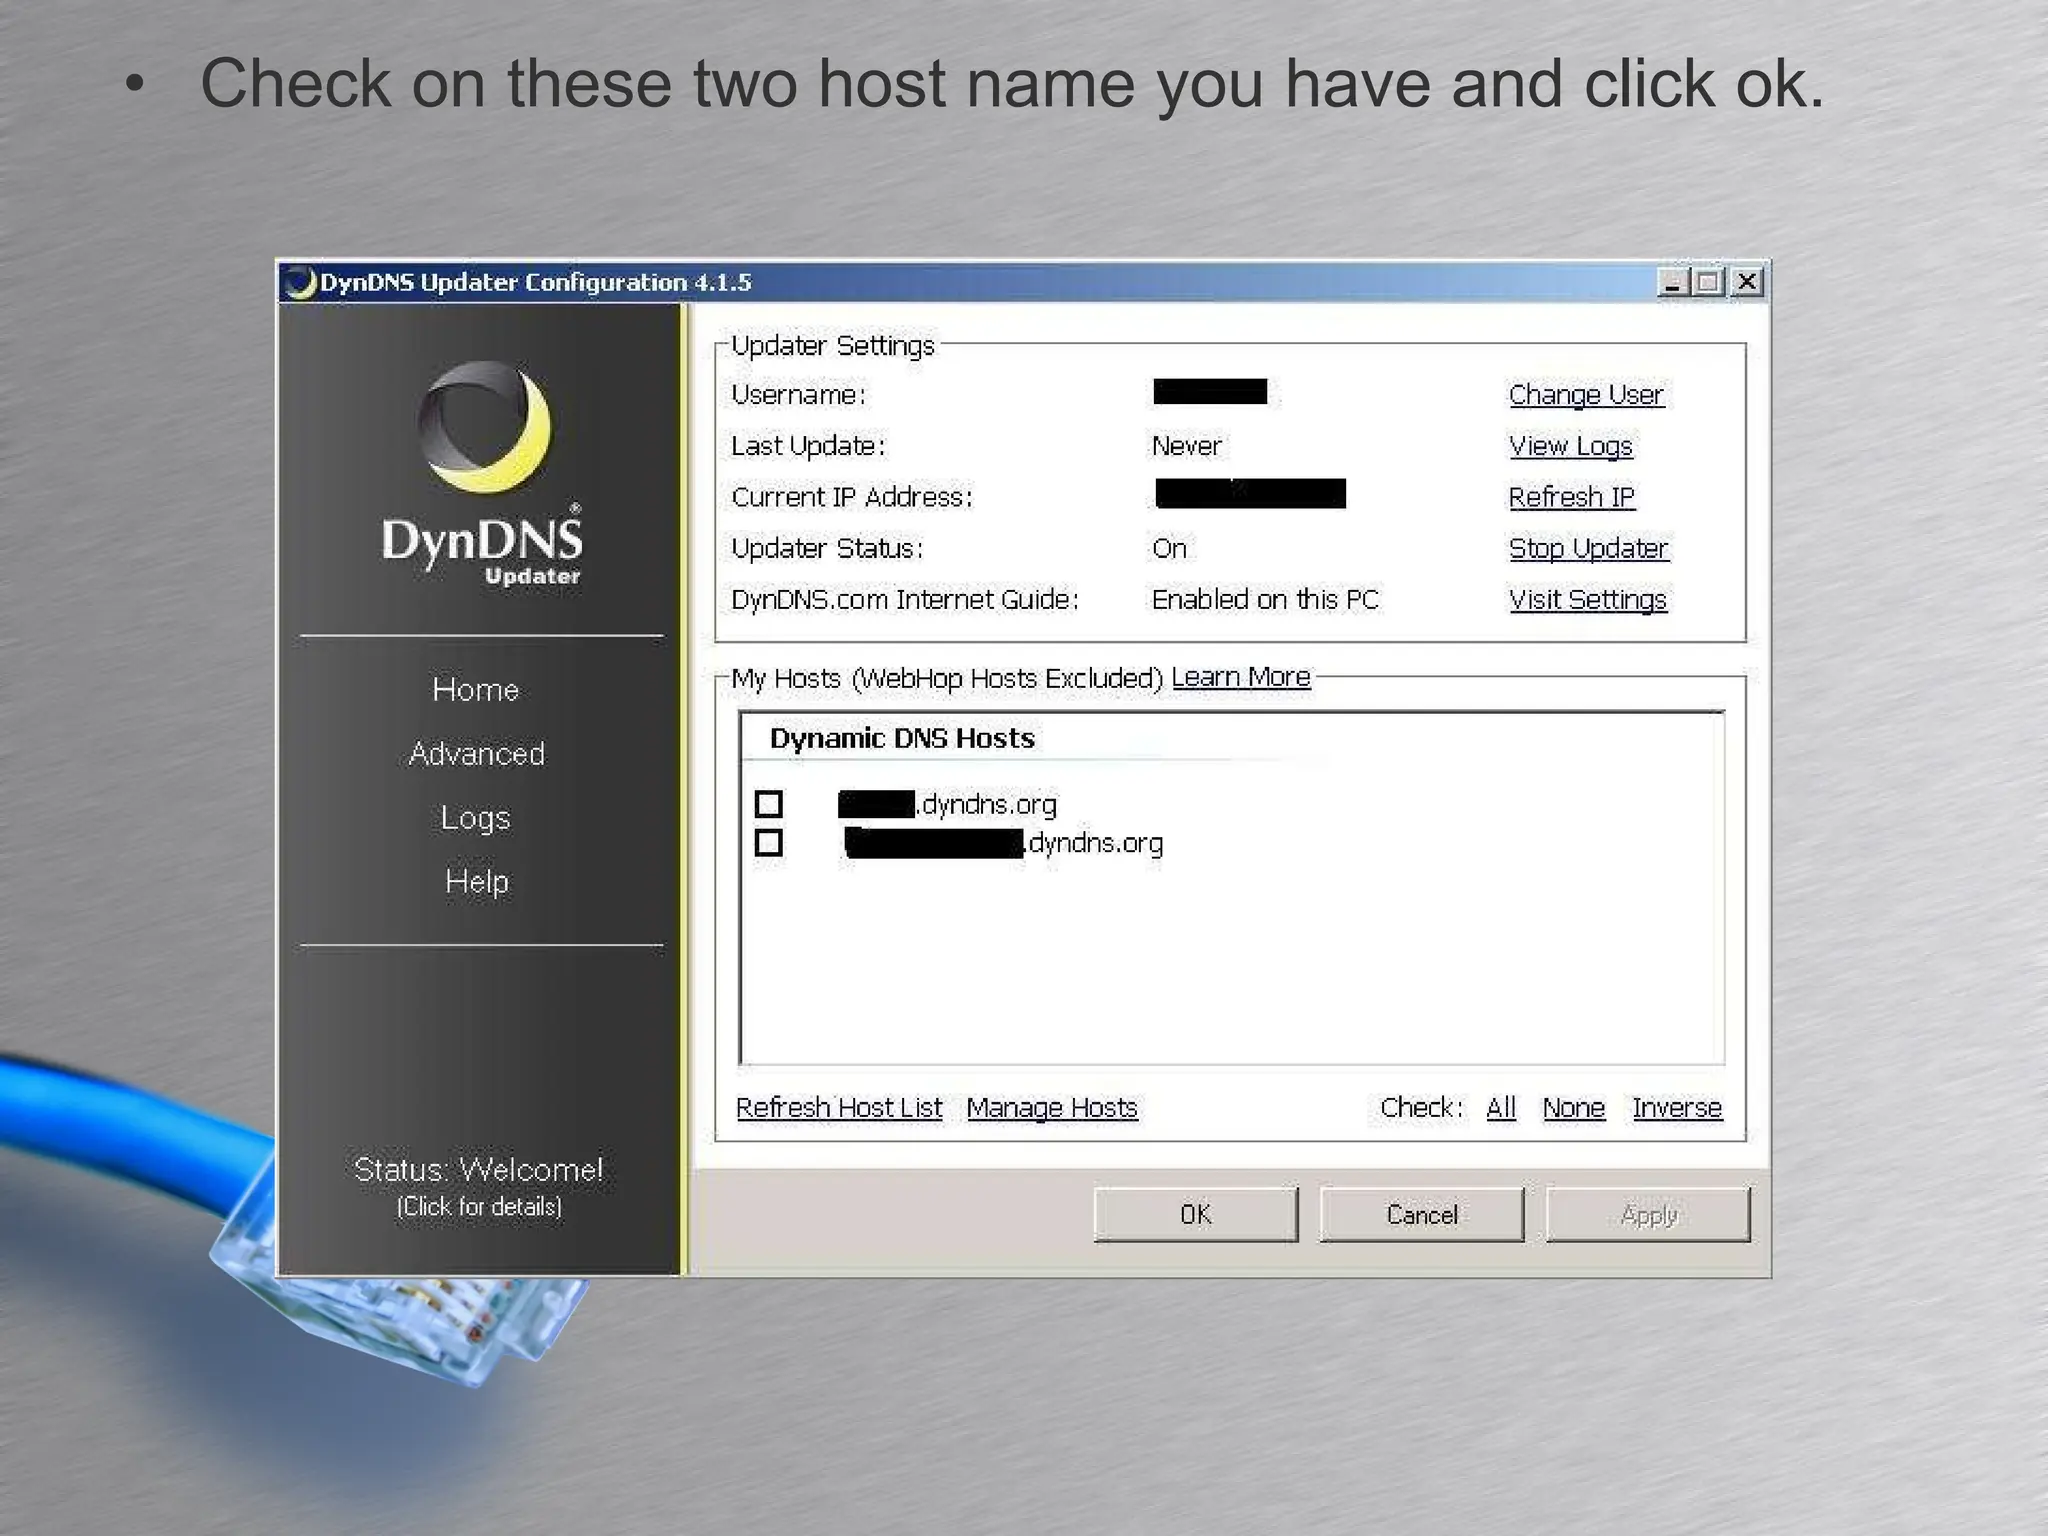Open the Home section in sidebar
This screenshot has height=1536, width=2048.
[476, 690]
